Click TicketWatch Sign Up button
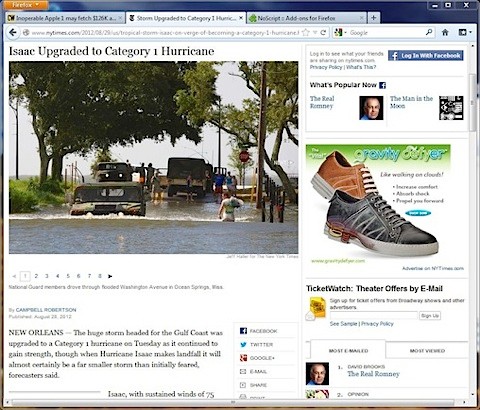Screen dimensions: 480x410 pos(430,315)
